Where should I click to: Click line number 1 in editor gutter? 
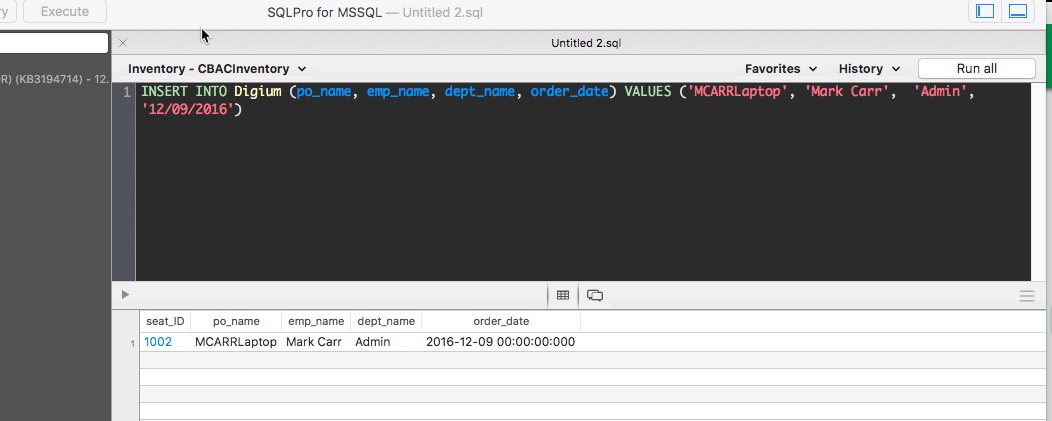pyautogui.click(x=127, y=91)
